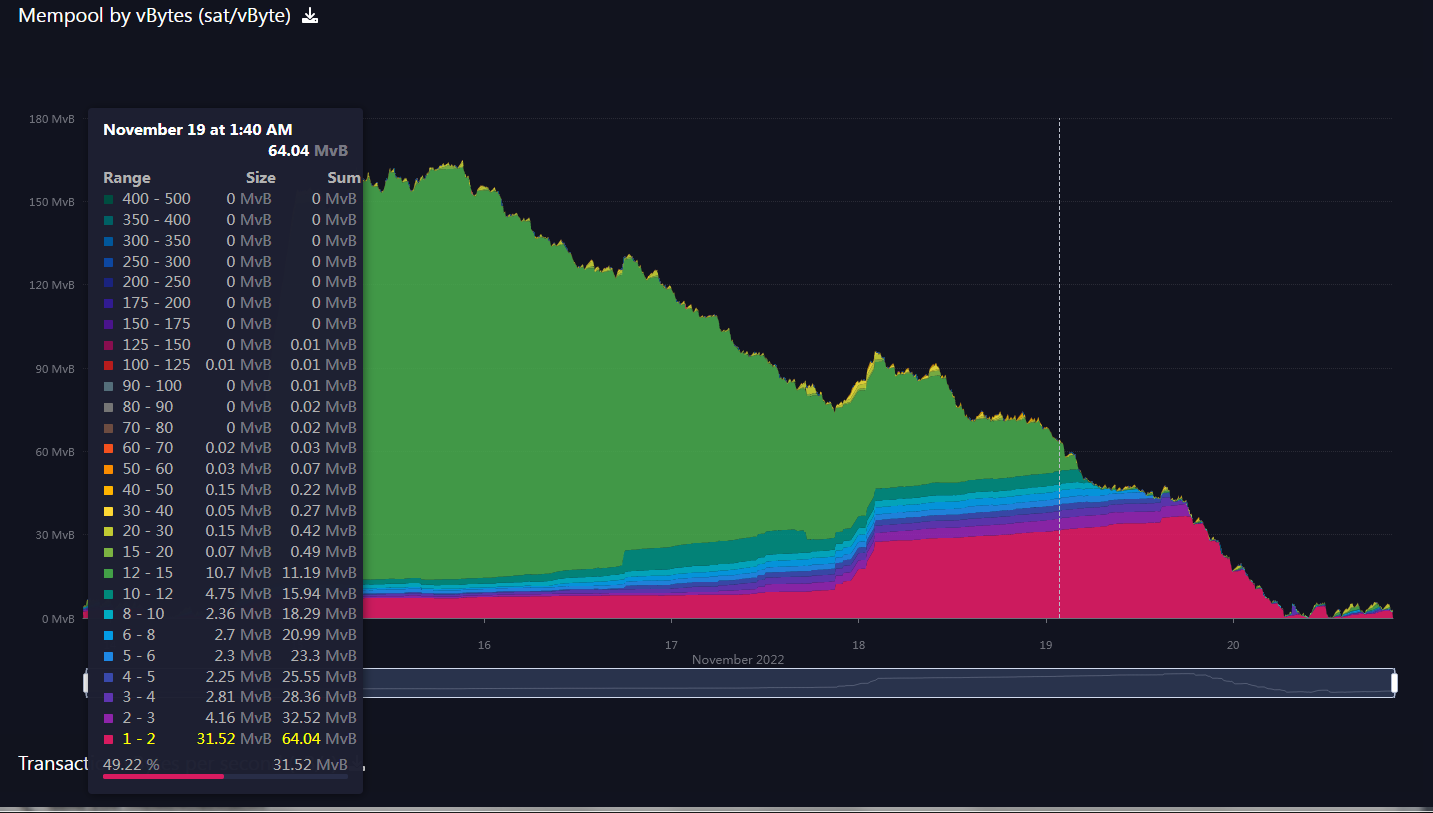Click the "150 - 175" range label
Viewport: 1433px width, 813px height.
coord(156,324)
